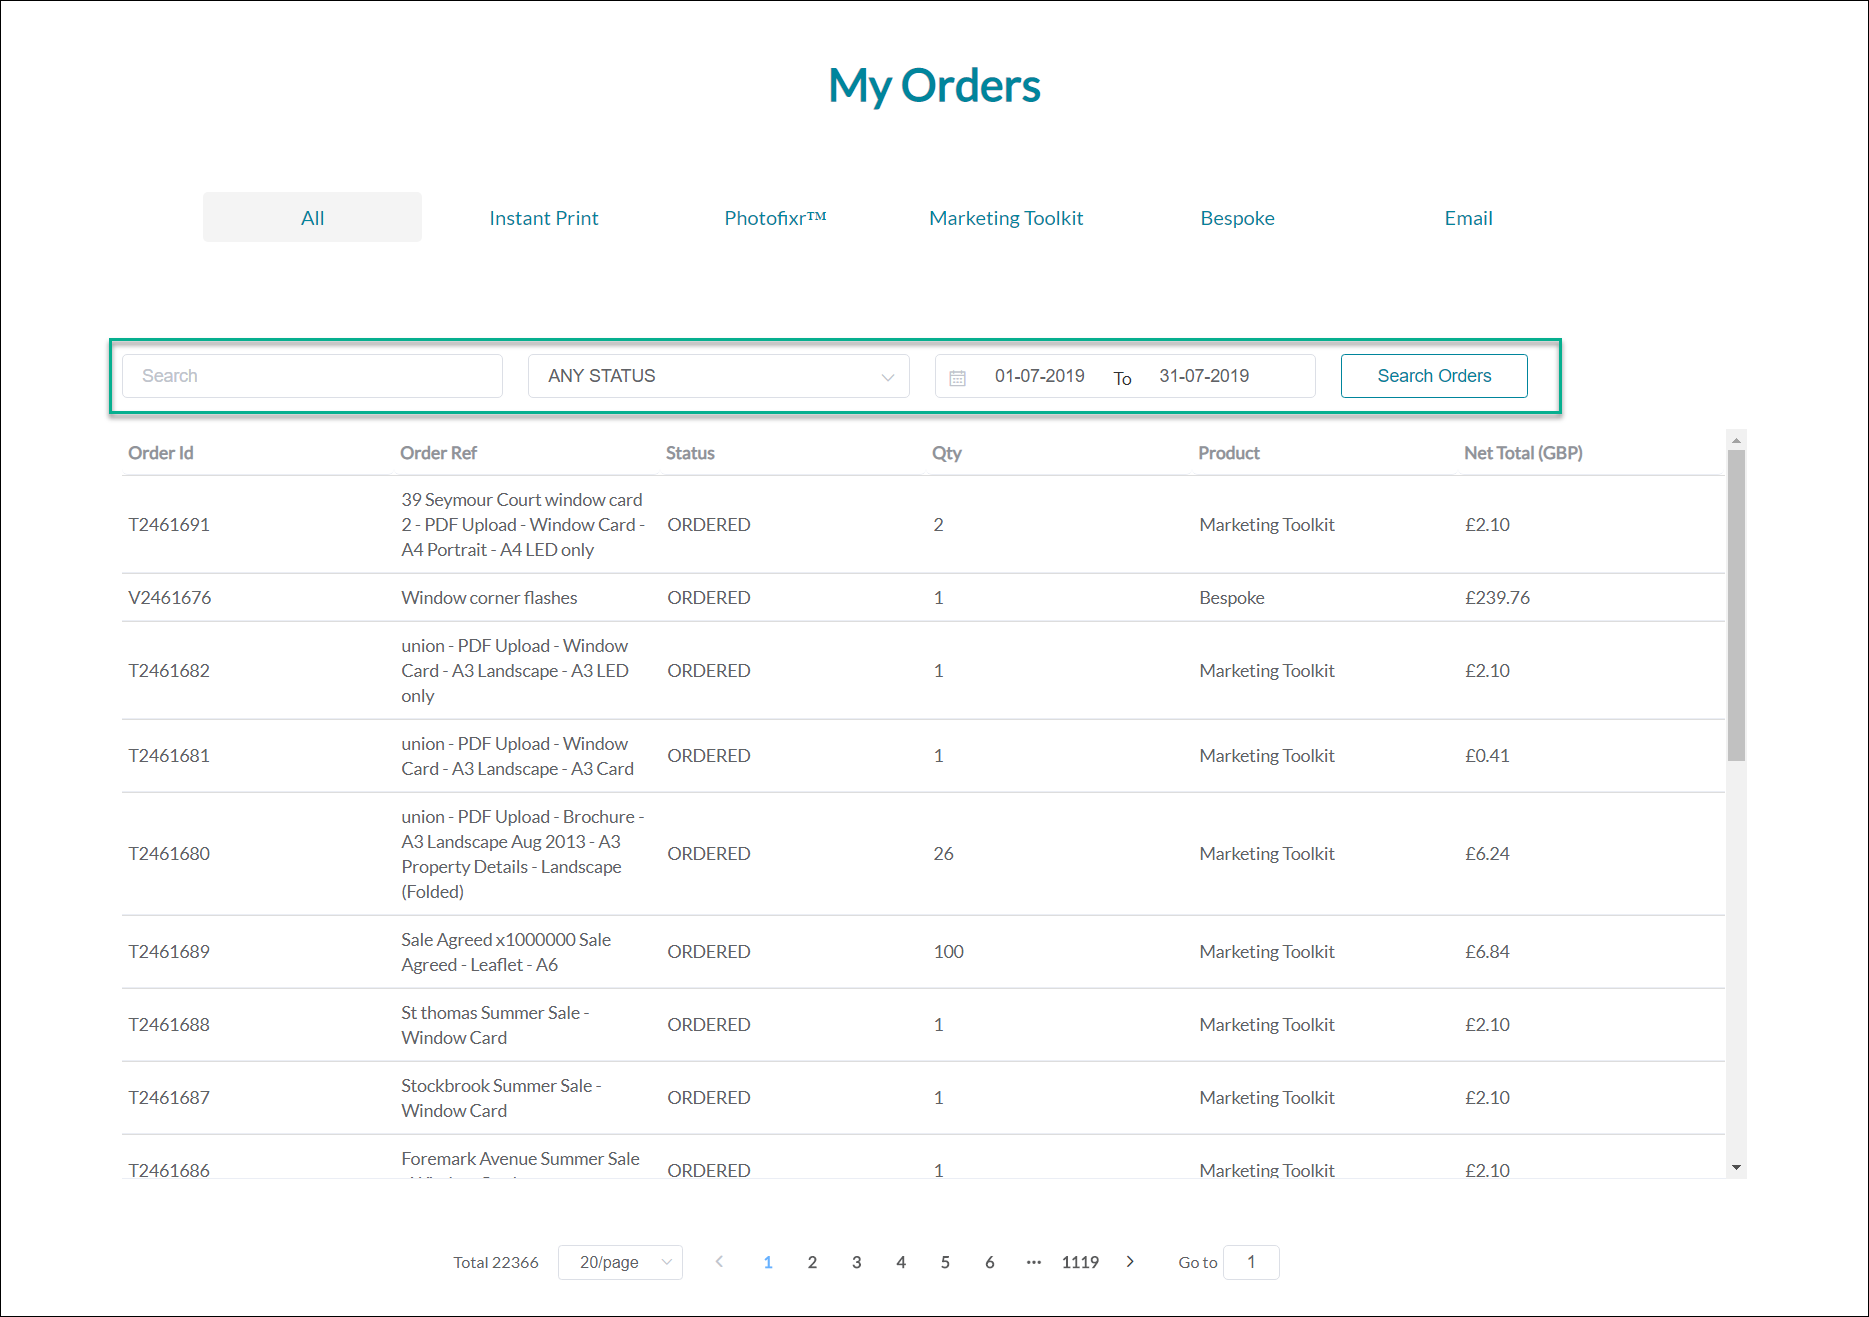This screenshot has width=1869, height=1317.
Task: Show the Email orders tab
Action: coord(1468,218)
